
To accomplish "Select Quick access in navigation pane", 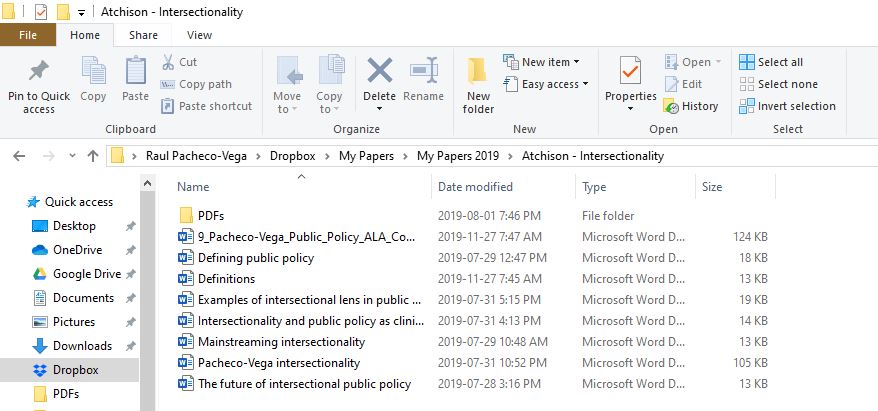I will 69,202.
